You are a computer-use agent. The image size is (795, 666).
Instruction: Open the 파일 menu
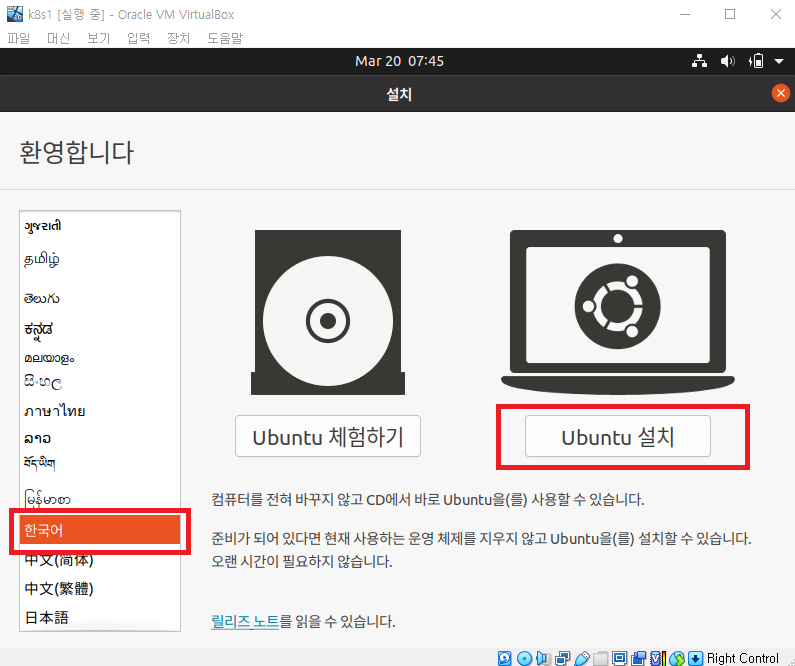pos(19,38)
